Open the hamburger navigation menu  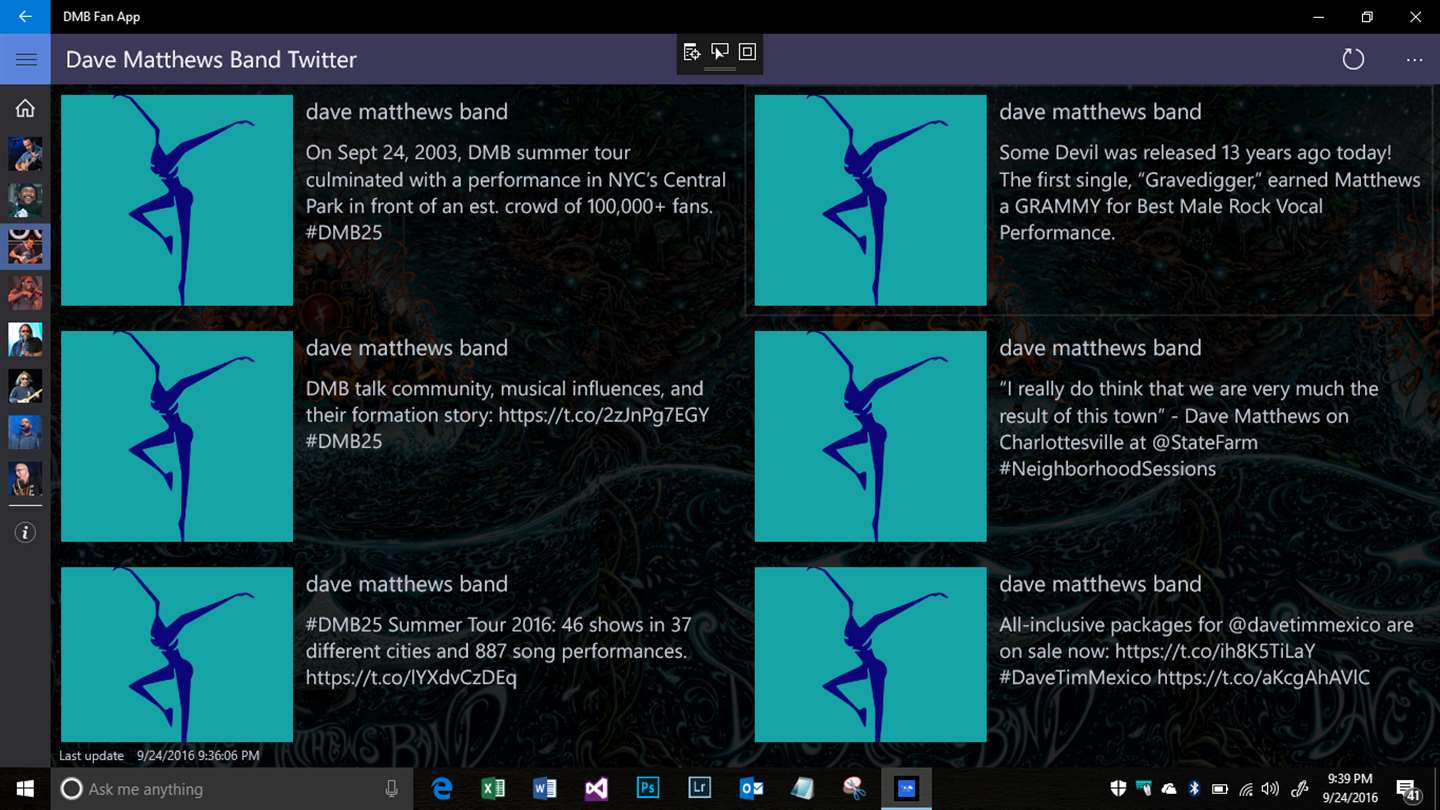[26, 59]
